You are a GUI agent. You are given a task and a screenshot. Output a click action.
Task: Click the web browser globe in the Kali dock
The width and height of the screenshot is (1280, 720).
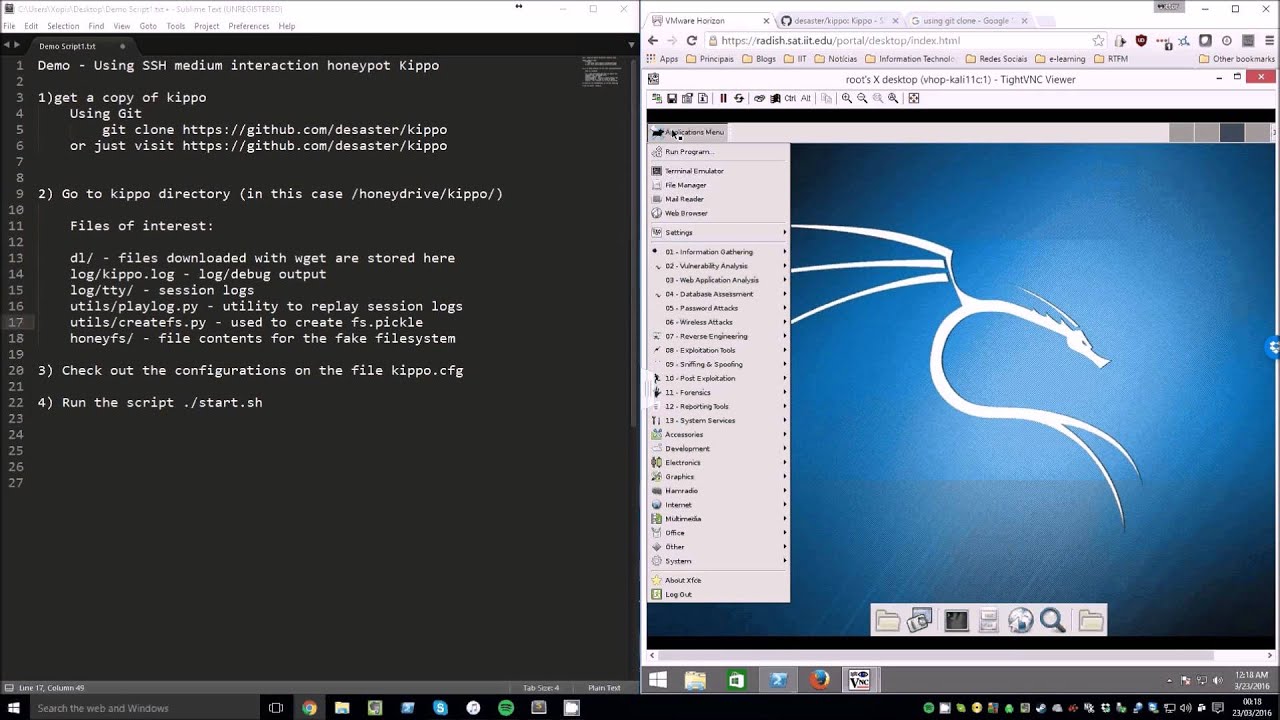[1021, 621]
